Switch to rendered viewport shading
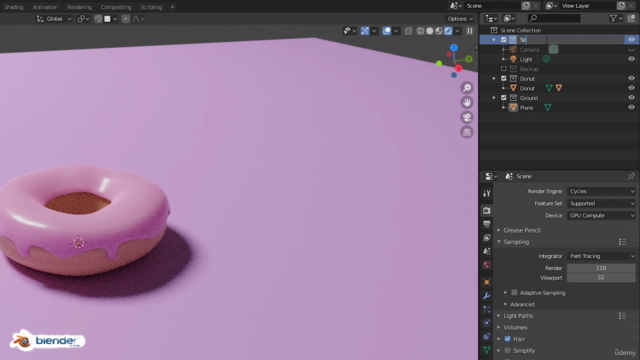The height and width of the screenshot is (360, 640). 448,31
